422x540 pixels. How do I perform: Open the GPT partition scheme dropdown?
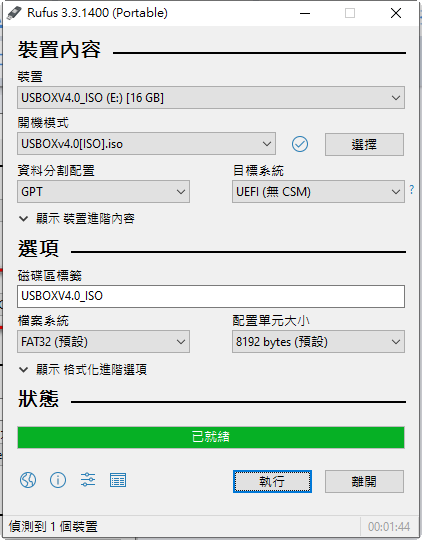tap(103, 191)
